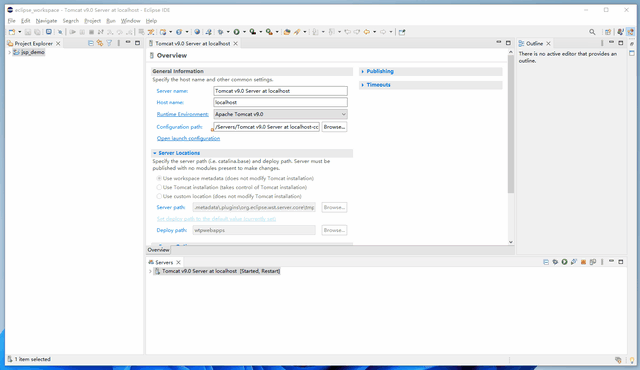Click Open launch configuration link

[x=188, y=138]
